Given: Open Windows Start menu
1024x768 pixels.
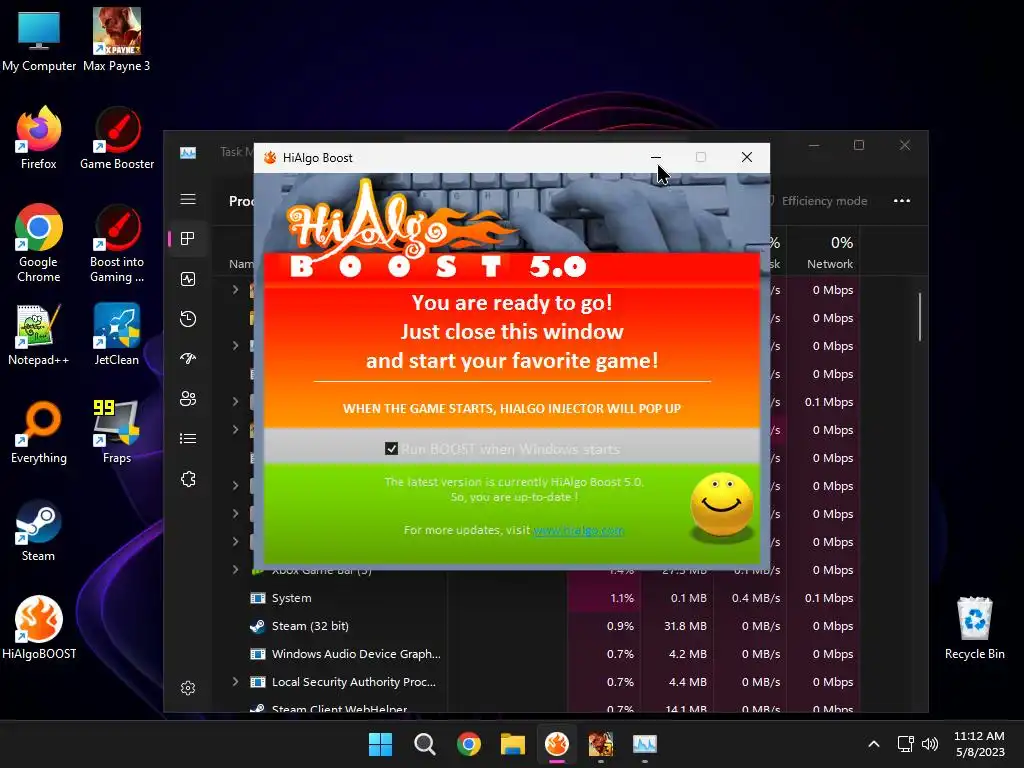Looking at the screenshot, I should point(381,744).
